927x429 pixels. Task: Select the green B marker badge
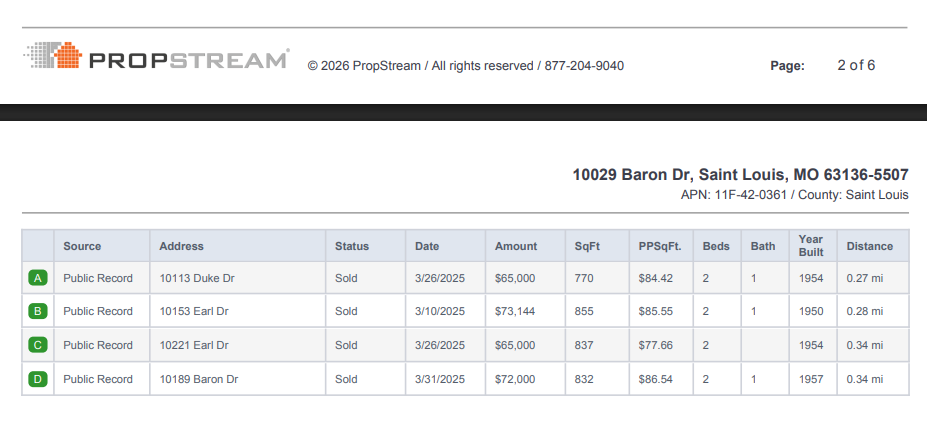(x=38, y=311)
